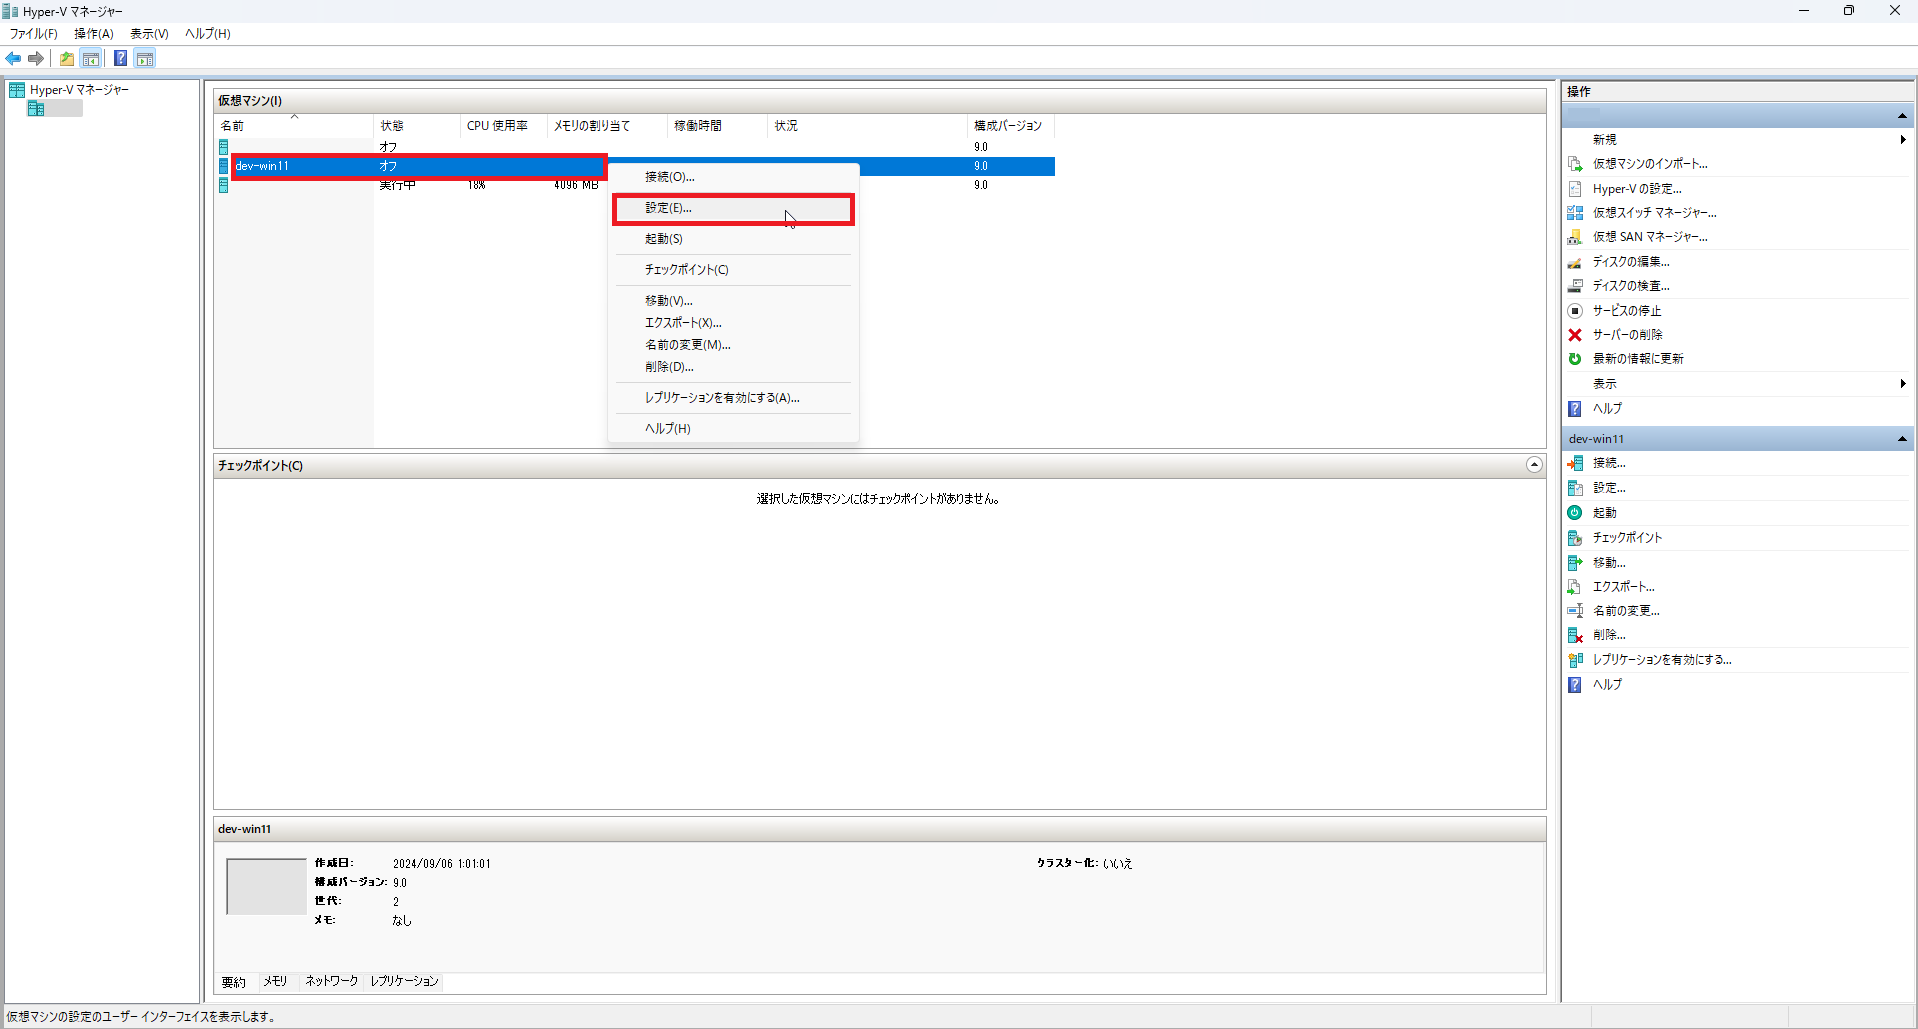The height and width of the screenshot is (1029, 1918).
Task: Choose 削除(D)... from the context menu
Action: tap(733, 367)
